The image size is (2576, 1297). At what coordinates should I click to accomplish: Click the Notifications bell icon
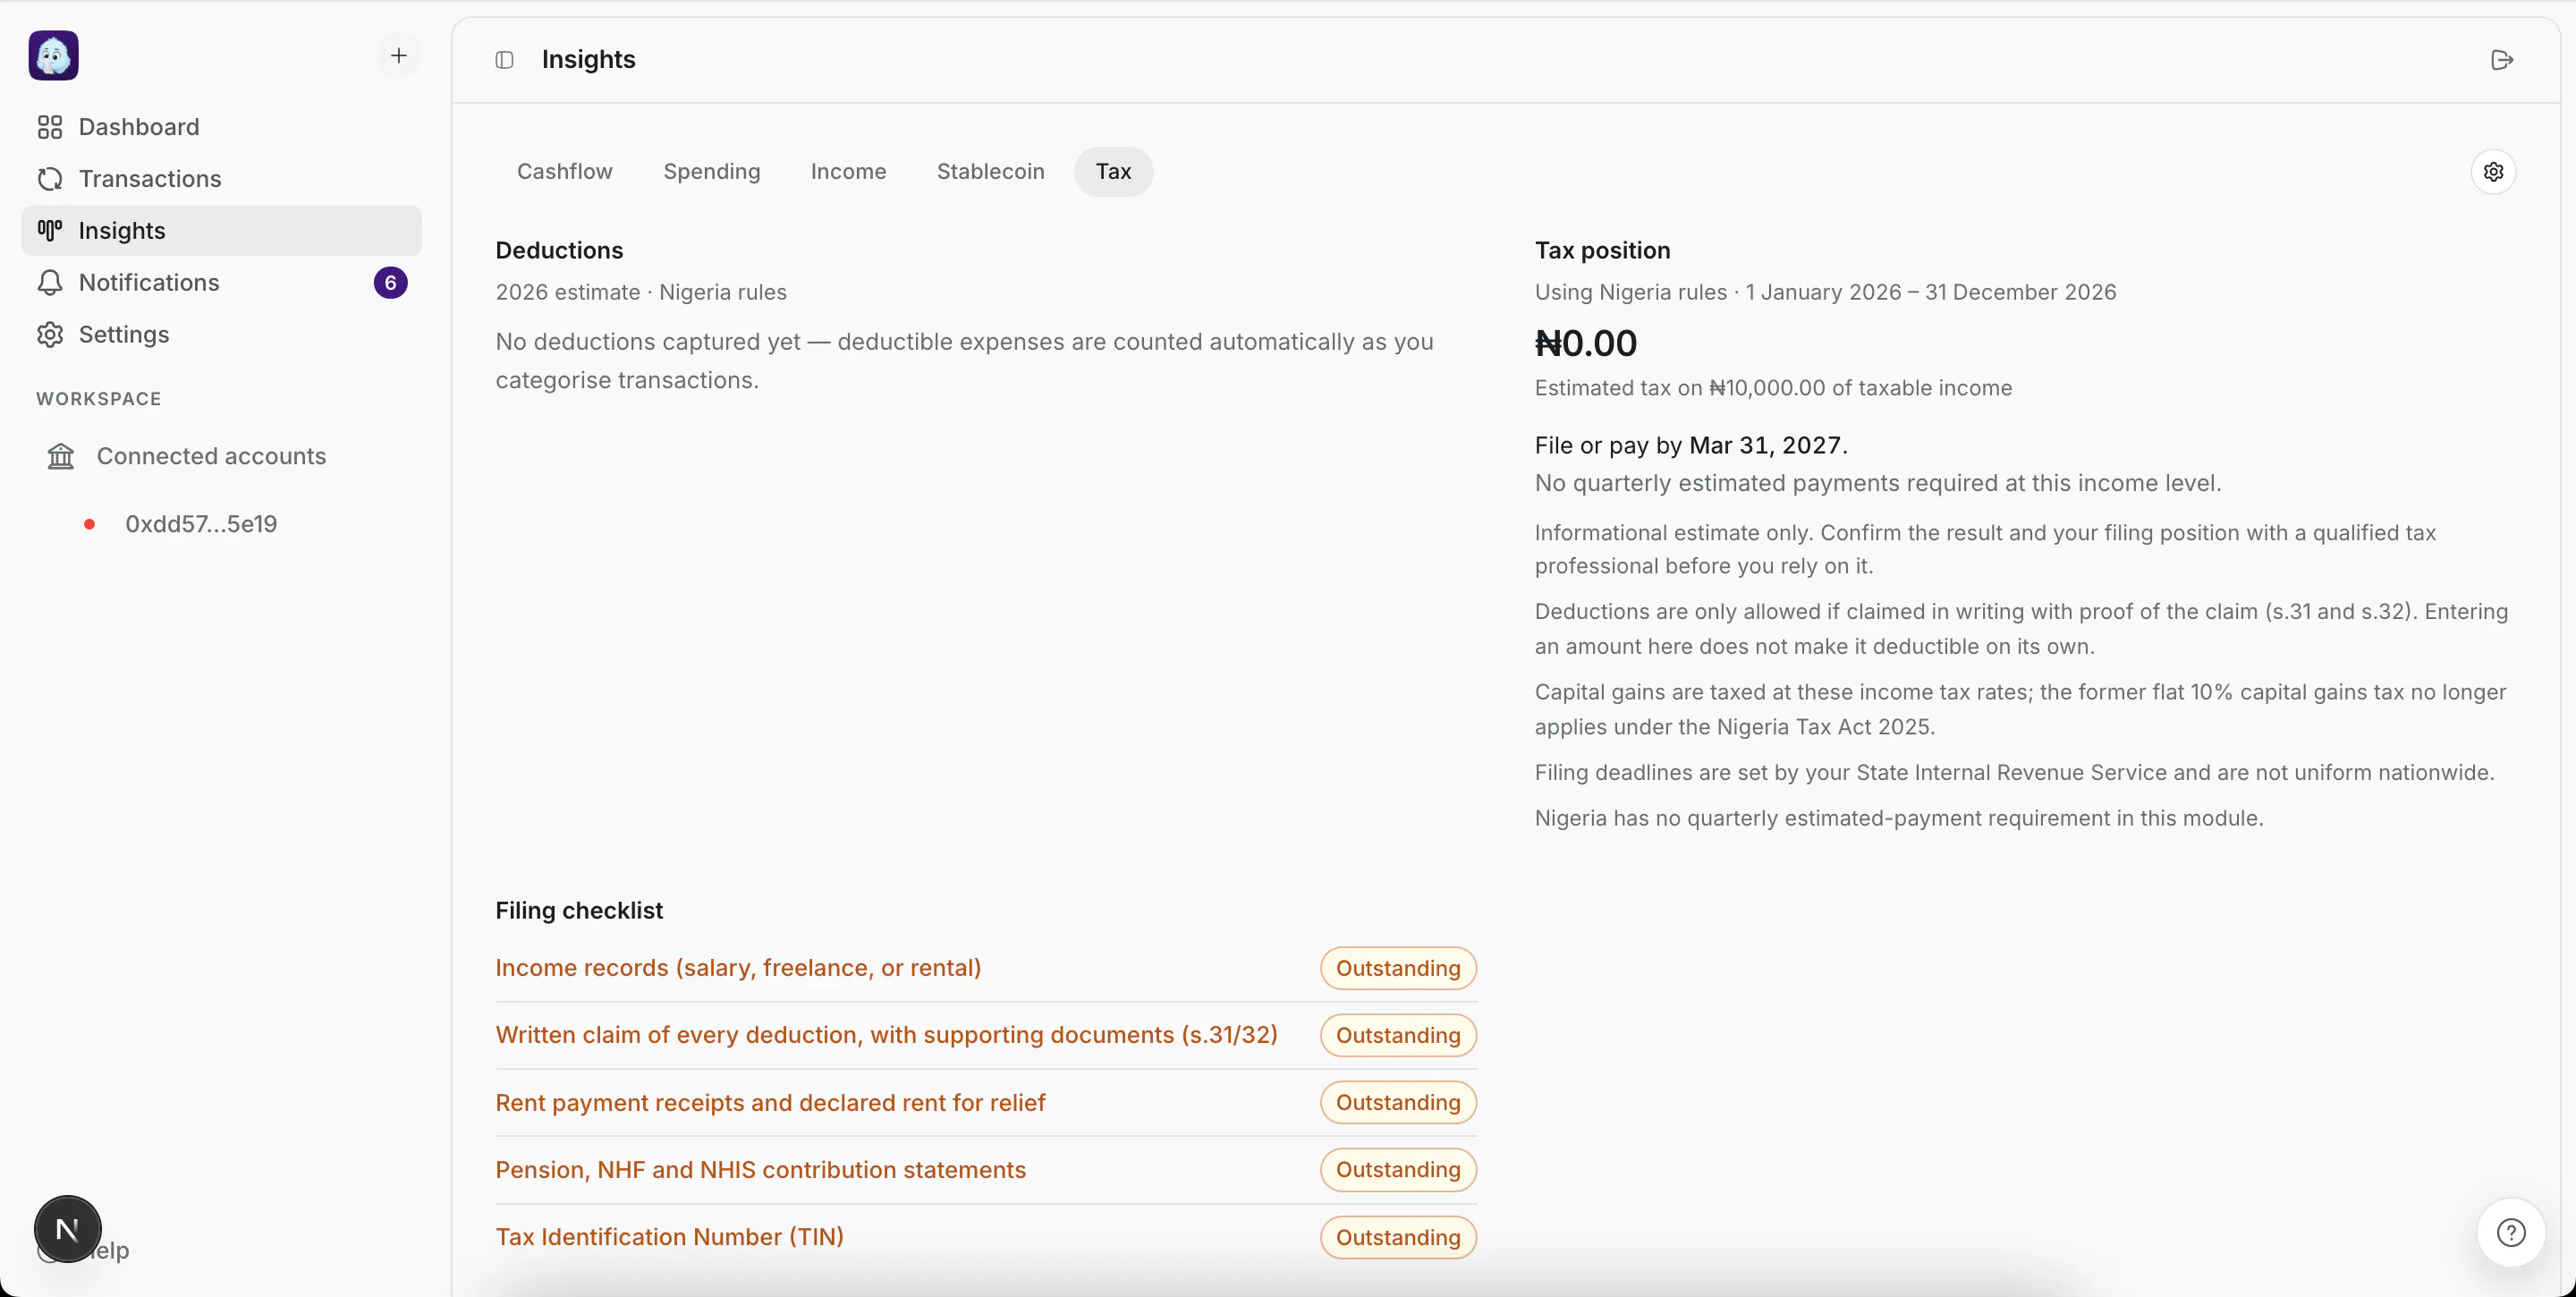point(50,283)
